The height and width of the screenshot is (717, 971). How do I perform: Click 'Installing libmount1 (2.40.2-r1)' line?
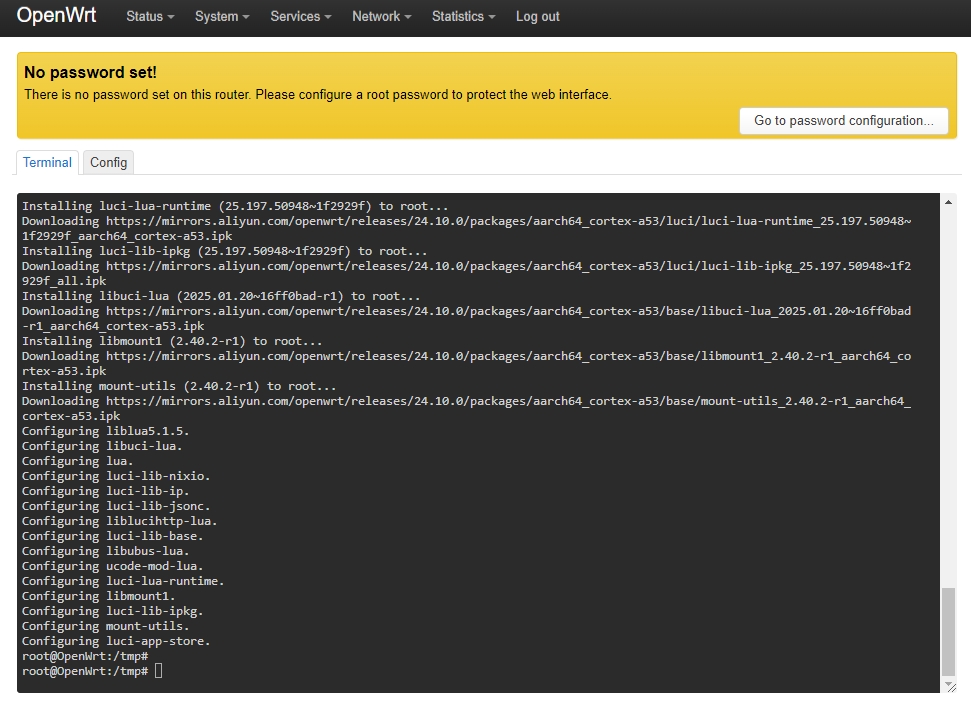coord(172,341)
